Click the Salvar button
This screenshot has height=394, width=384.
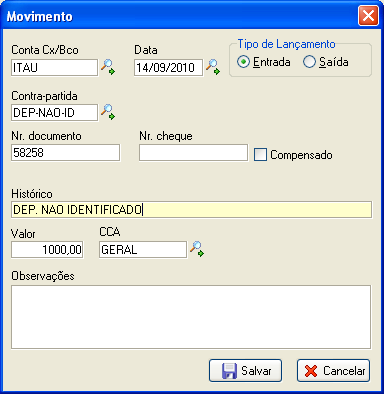245,371
